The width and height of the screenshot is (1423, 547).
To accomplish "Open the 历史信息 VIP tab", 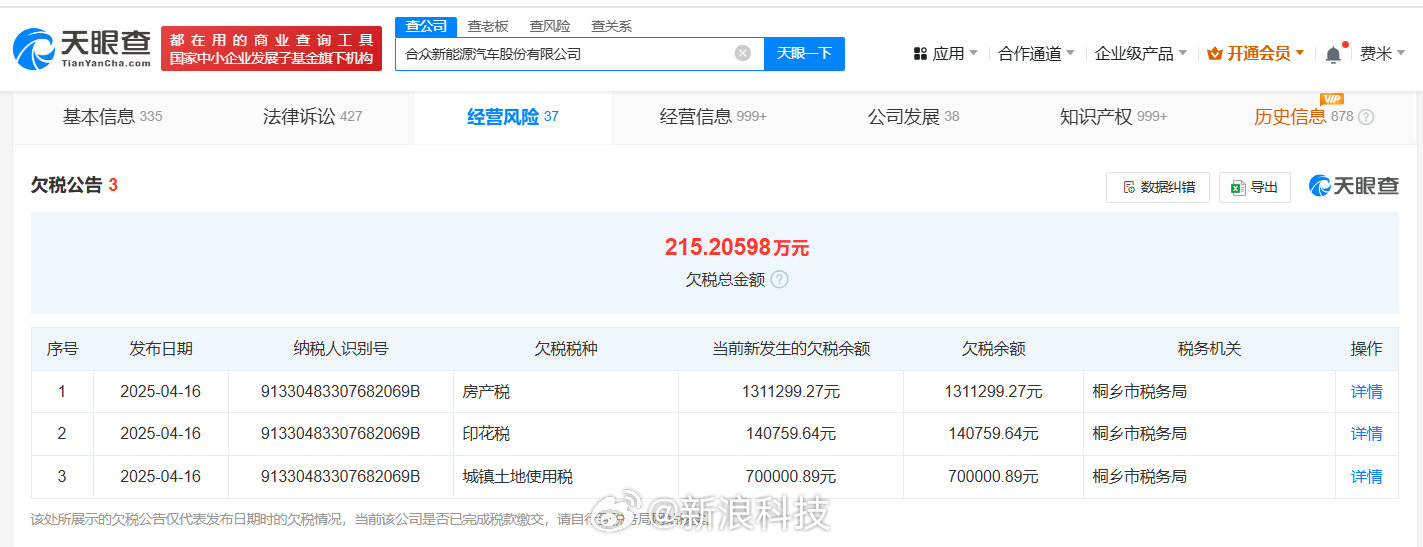I will (1303, 117).
